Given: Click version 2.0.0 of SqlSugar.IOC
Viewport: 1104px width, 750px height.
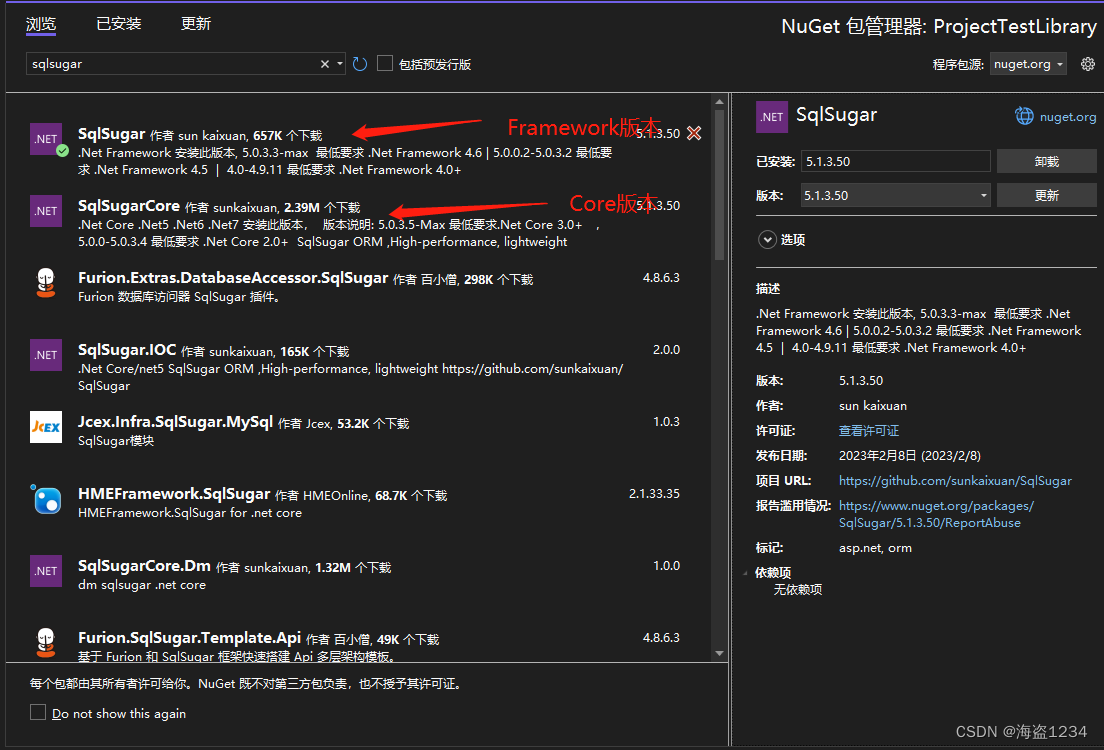Looking at the screenshot, I should coord(666,350).
